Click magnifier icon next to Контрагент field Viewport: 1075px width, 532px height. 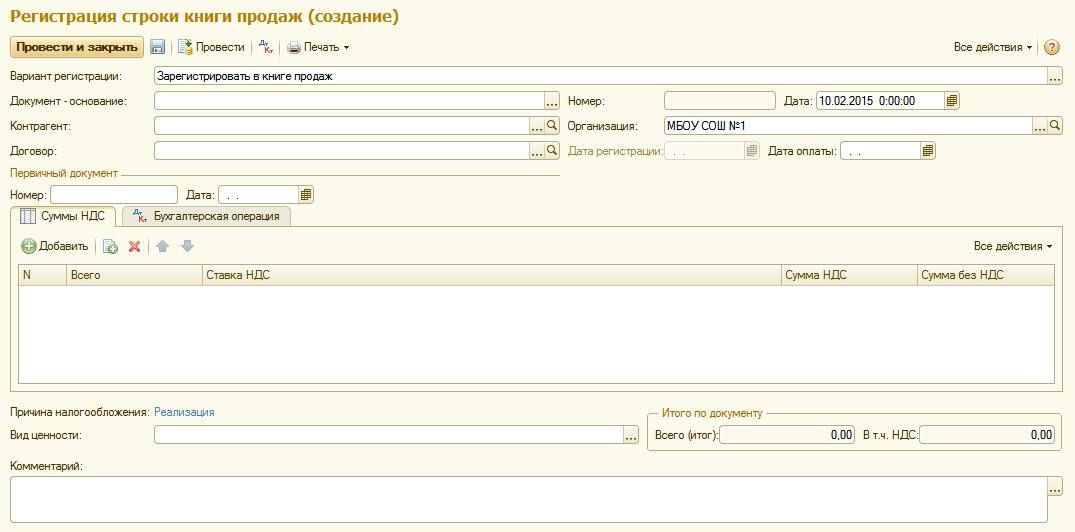tap(553, 125)
